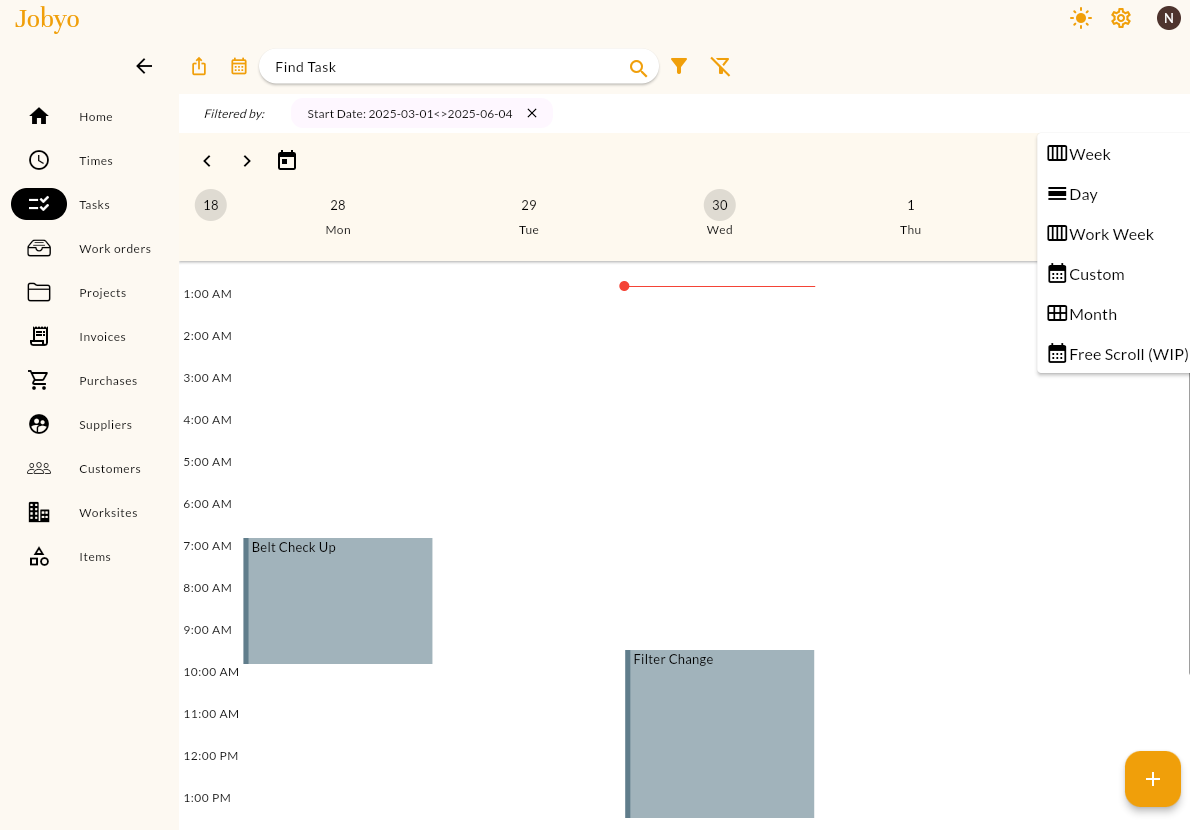Remove the Start Date filter chip
The width and height of the screenshot is (1190, 830).
click(x=531, y=113)
